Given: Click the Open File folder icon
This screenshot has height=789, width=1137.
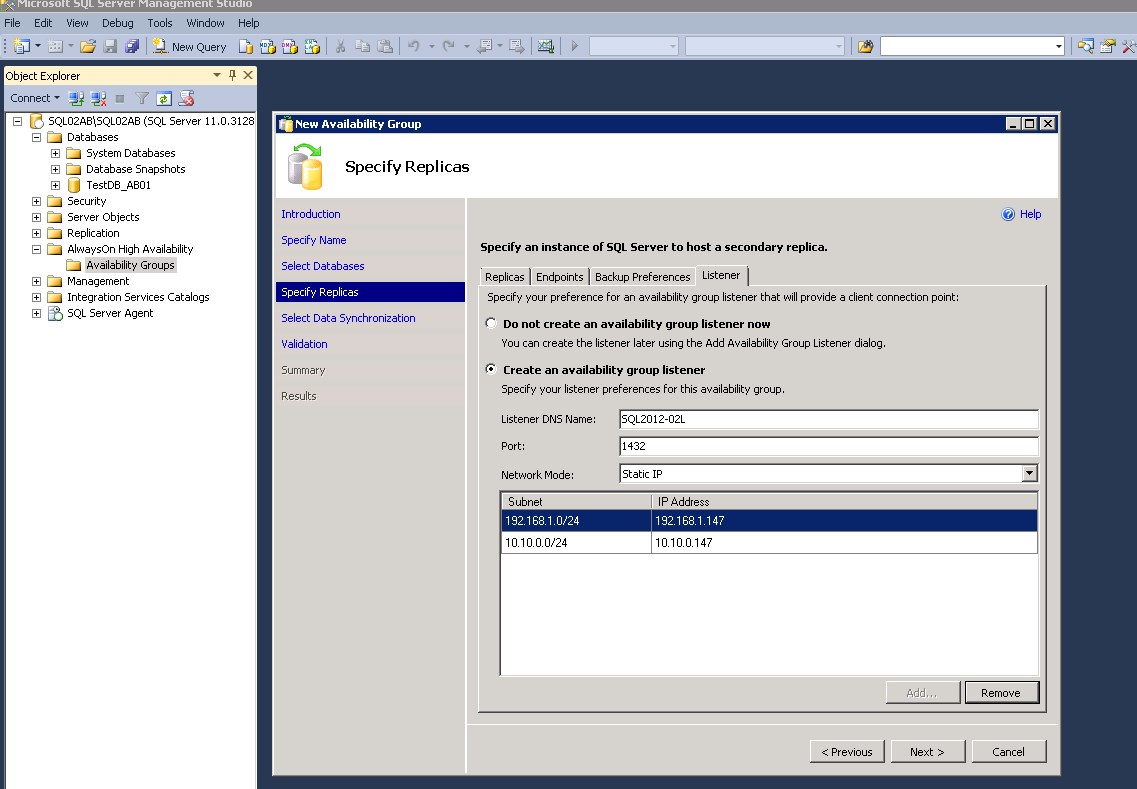Looking at the screenshot, I should pyautogui.click(x=88, y=46).
